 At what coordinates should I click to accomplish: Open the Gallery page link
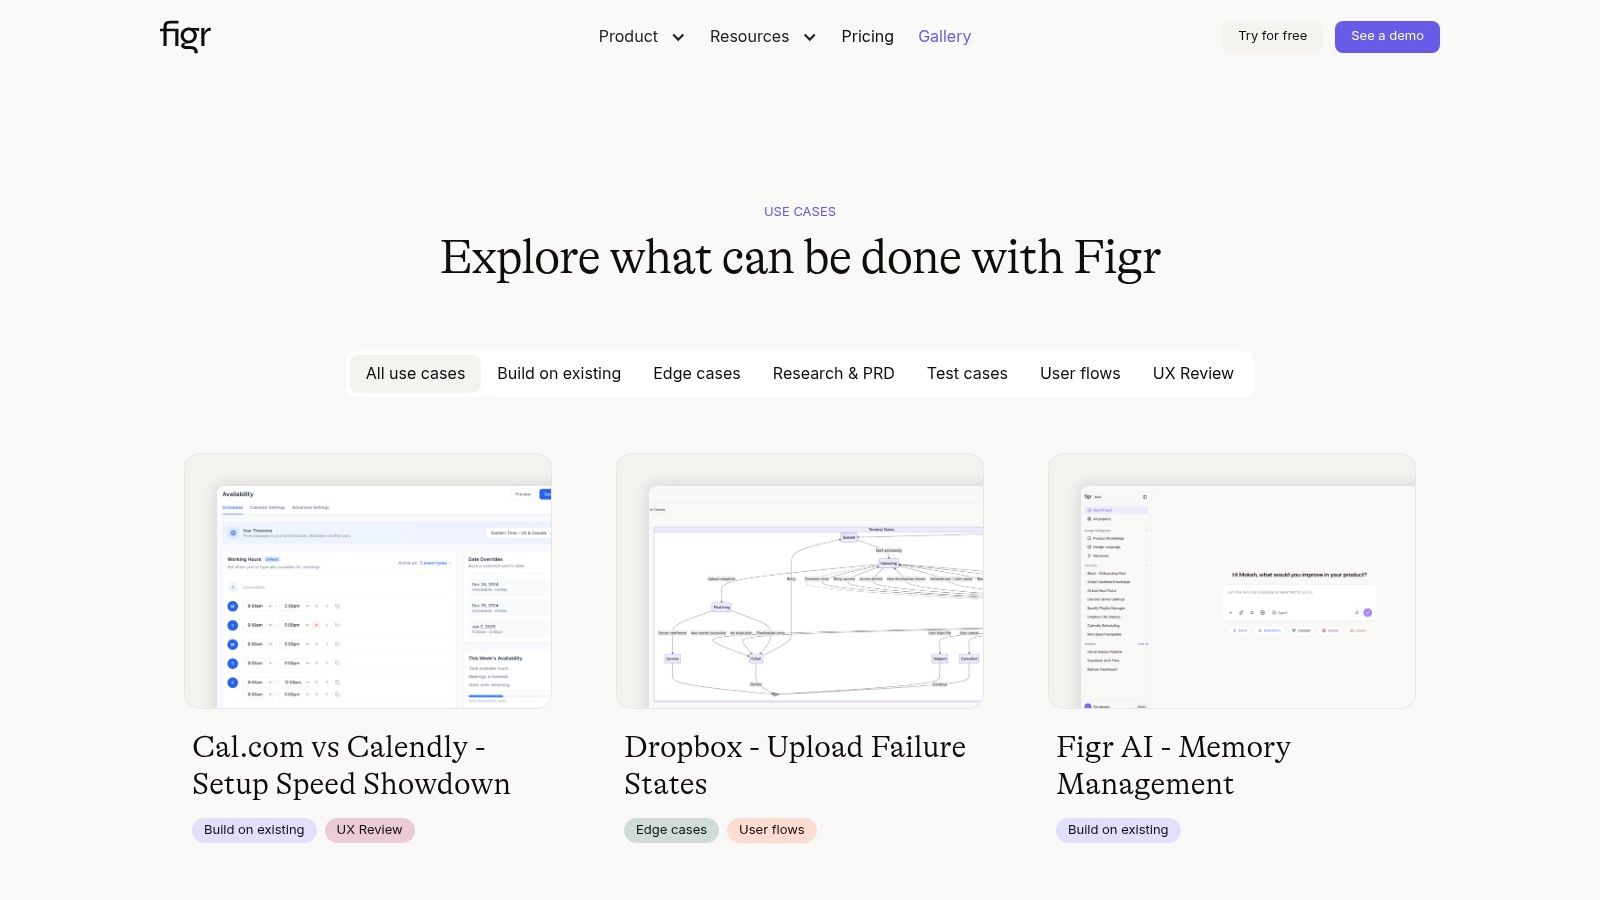pos(944,37)
